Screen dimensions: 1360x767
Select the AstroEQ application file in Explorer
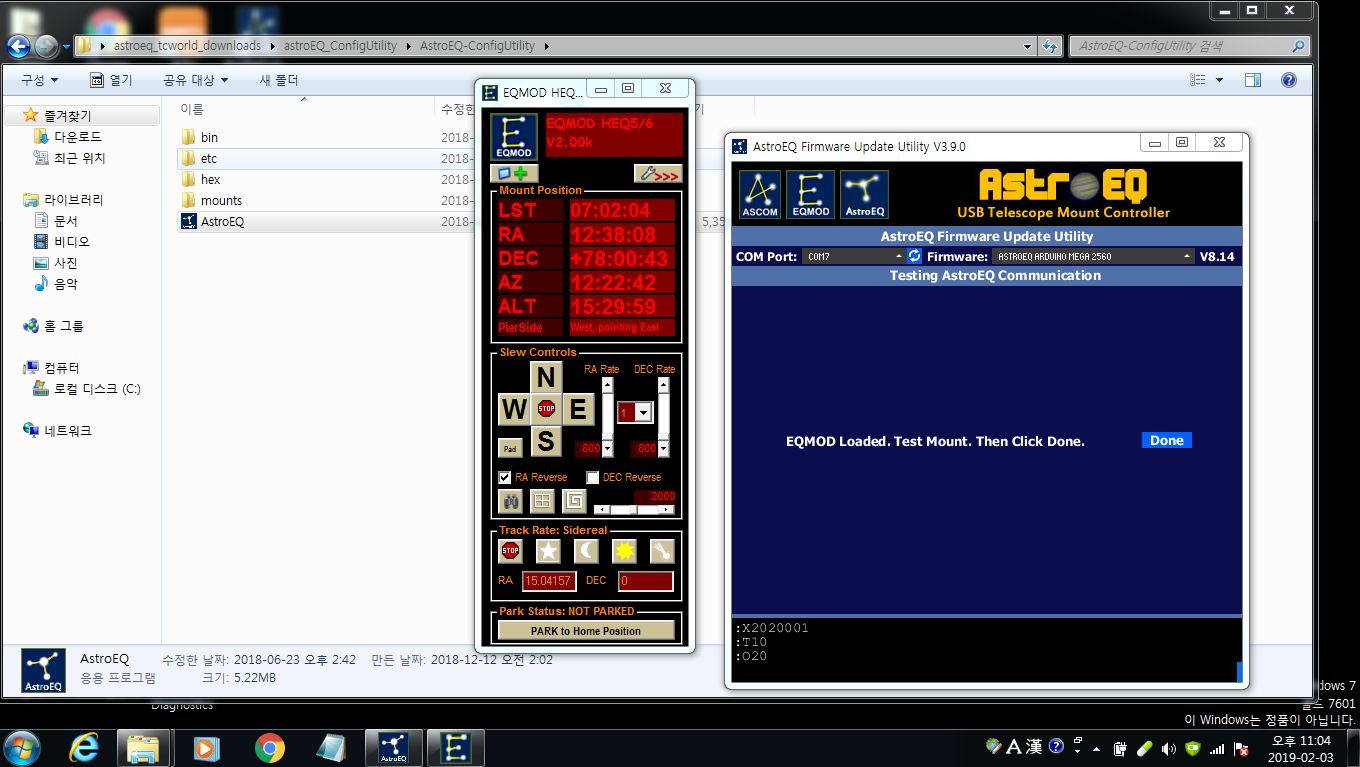coord(222,221)
